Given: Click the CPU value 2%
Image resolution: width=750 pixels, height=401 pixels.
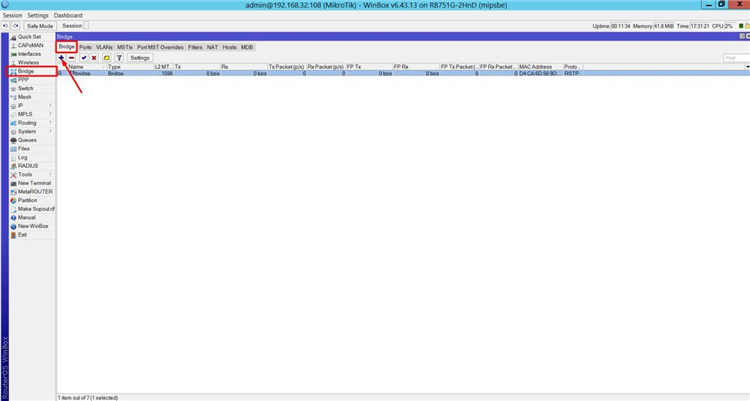Looking at the screenshot, I should (728, 26).
